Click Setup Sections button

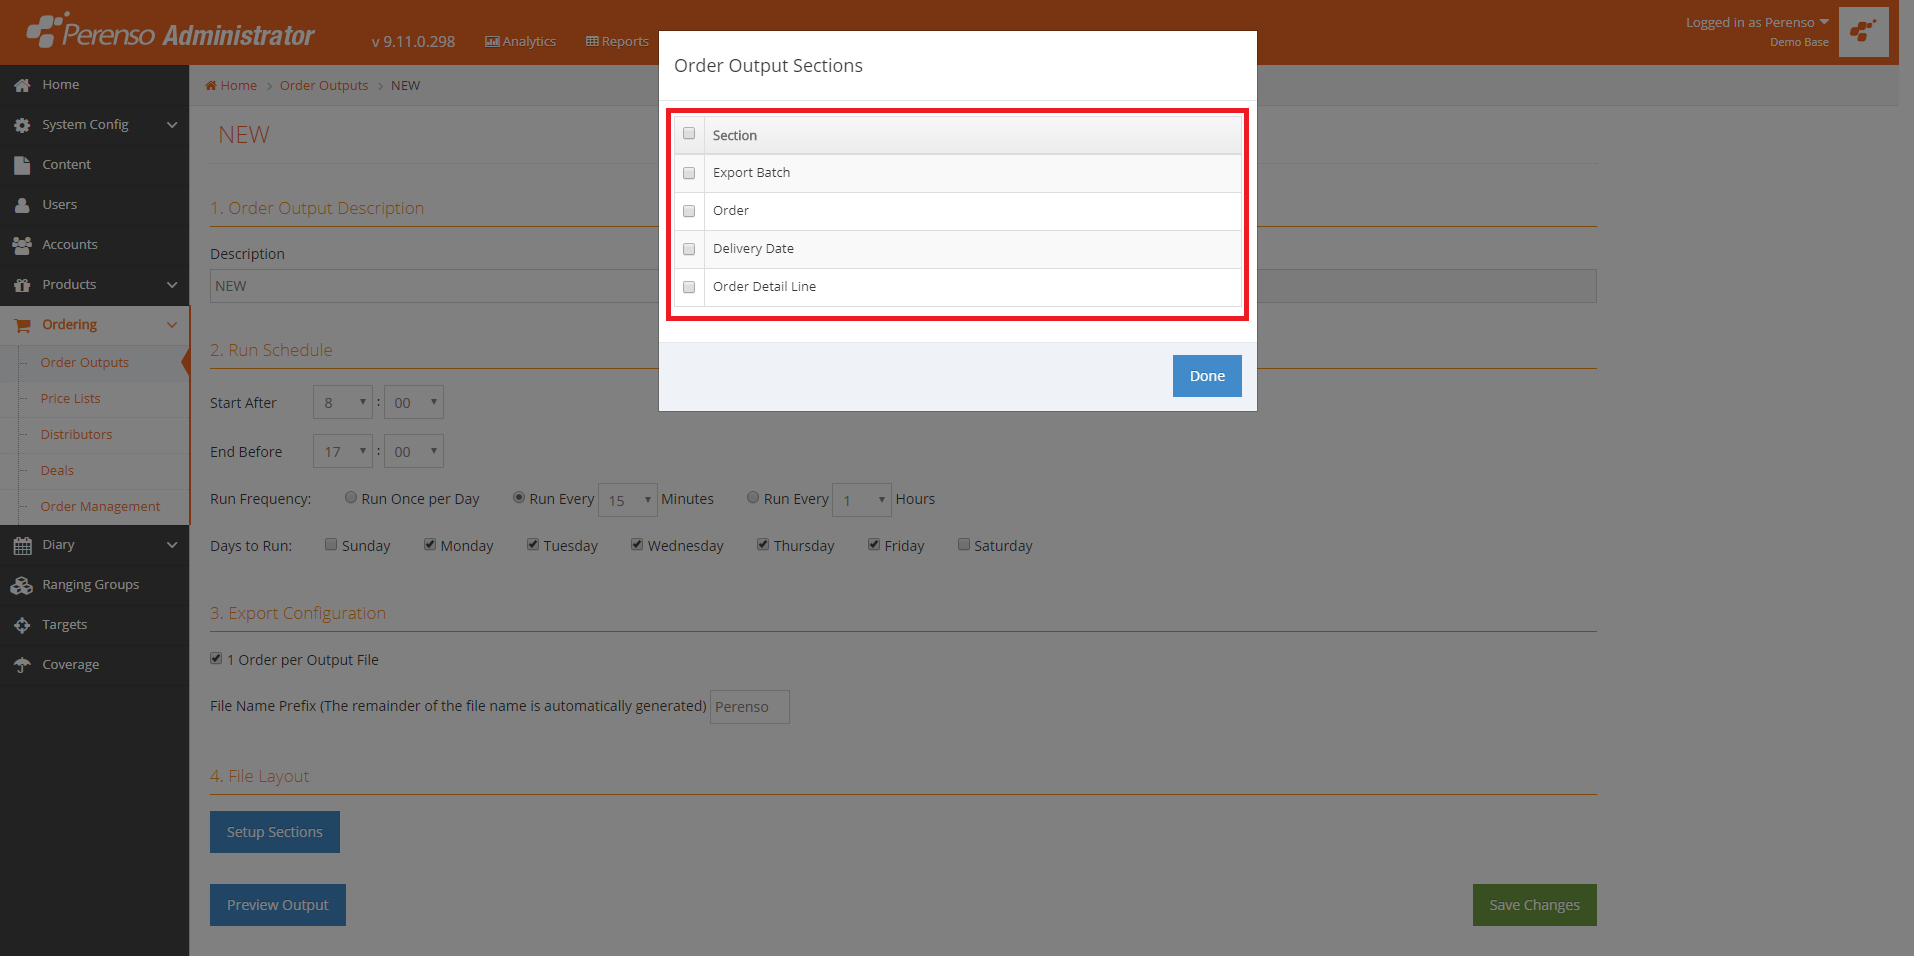[x=275, y=832]
